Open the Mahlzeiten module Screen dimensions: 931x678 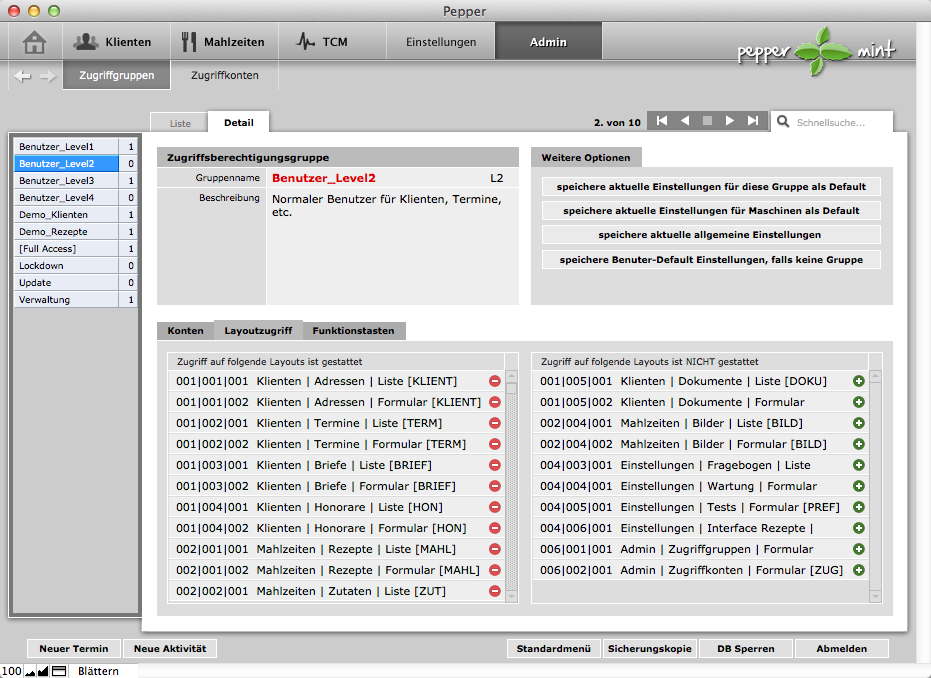pos(222,42)
